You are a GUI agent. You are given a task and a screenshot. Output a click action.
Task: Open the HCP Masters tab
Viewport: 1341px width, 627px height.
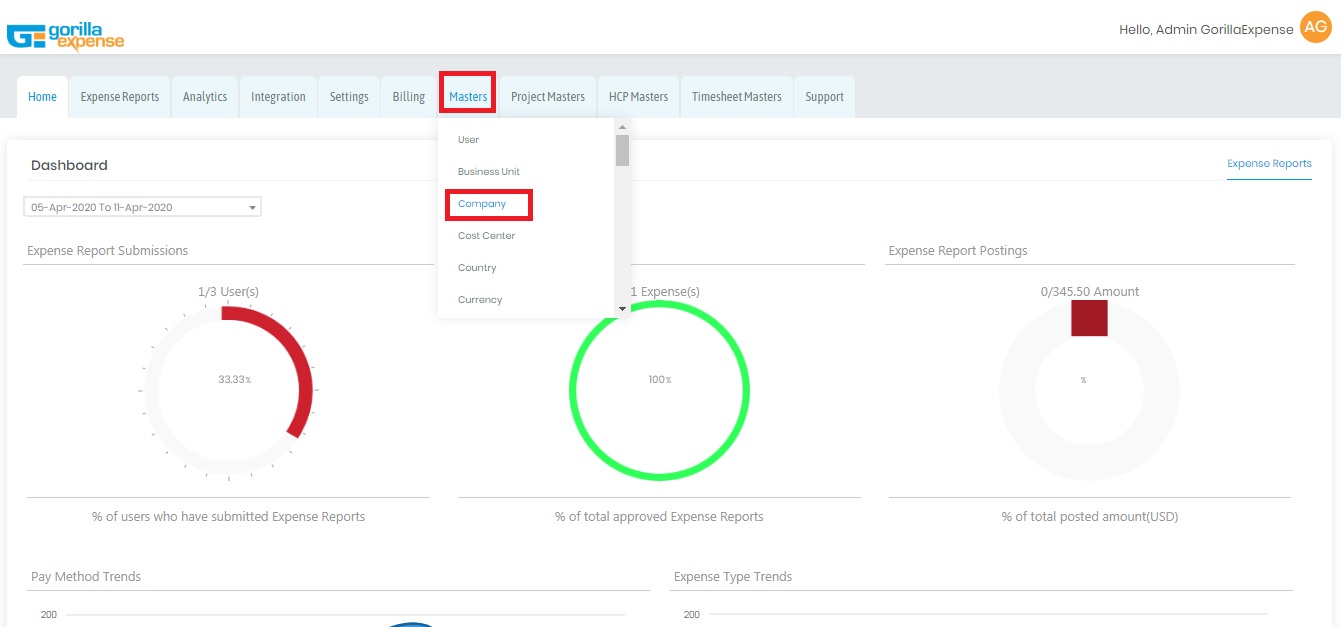coord(638,97)
